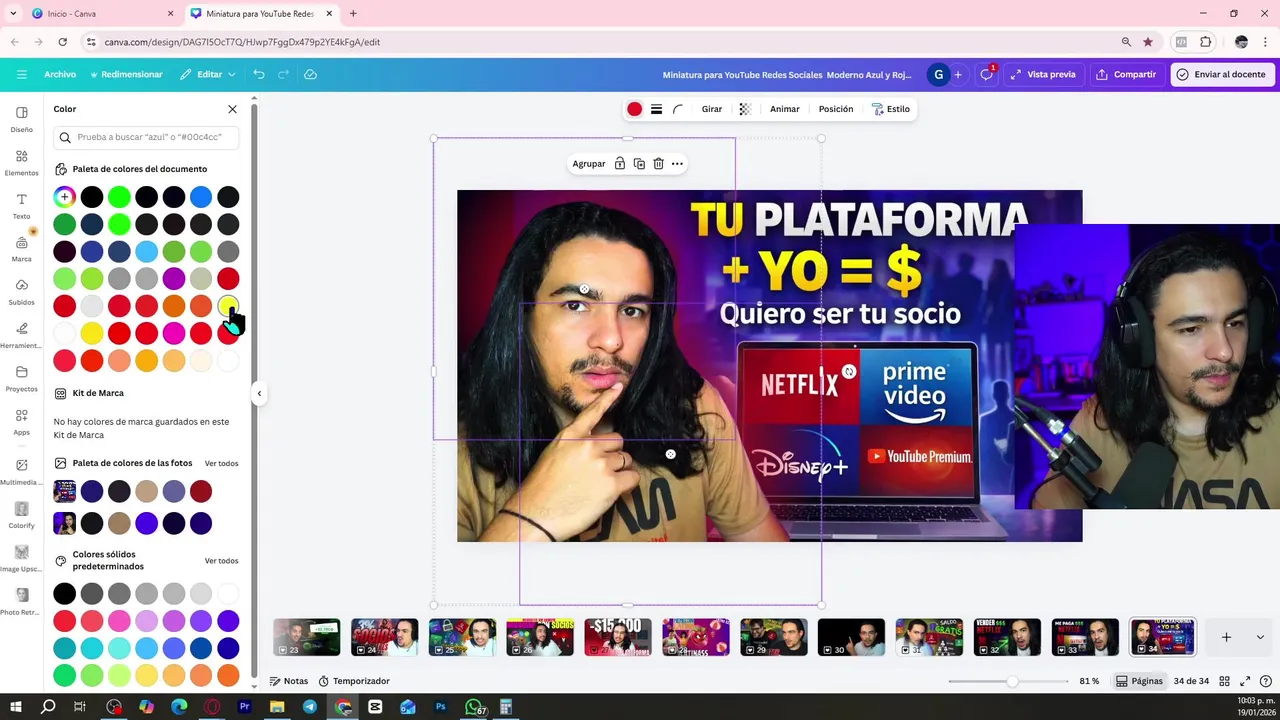Image resolution: width=1280 pixels, height=720 pixels.
Task: Open the Proyectos side panel
Action: (x=21, y=378)
